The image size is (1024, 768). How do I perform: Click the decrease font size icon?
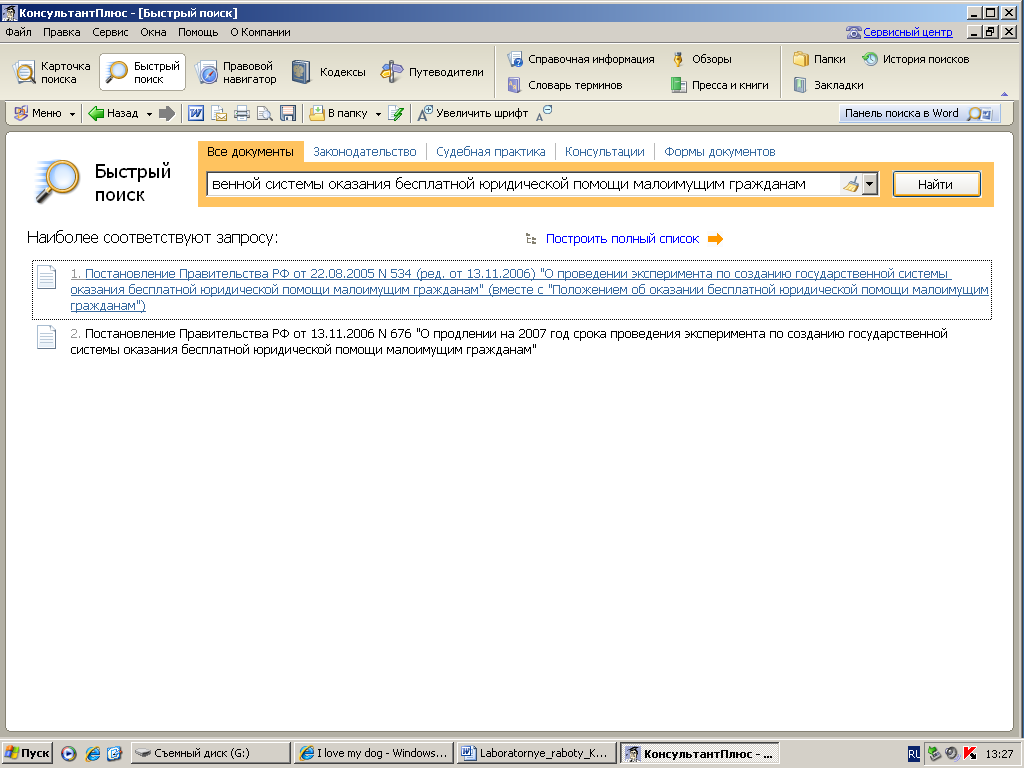544,113
